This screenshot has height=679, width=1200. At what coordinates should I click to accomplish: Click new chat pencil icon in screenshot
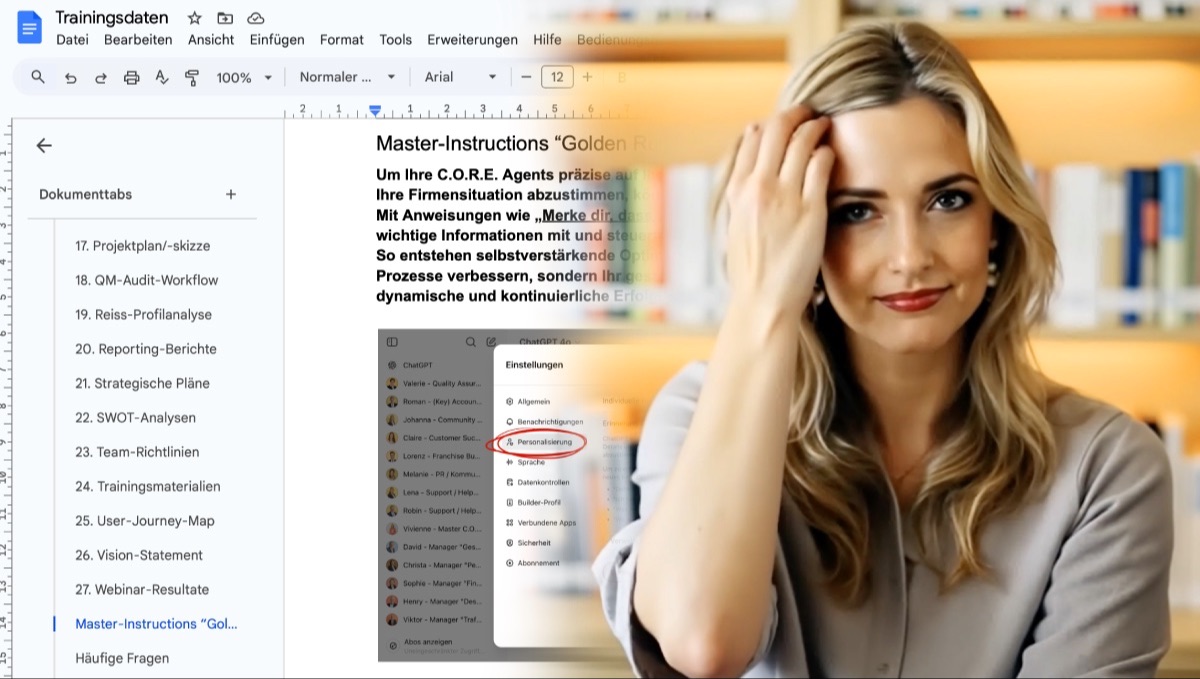pos(491,342)
